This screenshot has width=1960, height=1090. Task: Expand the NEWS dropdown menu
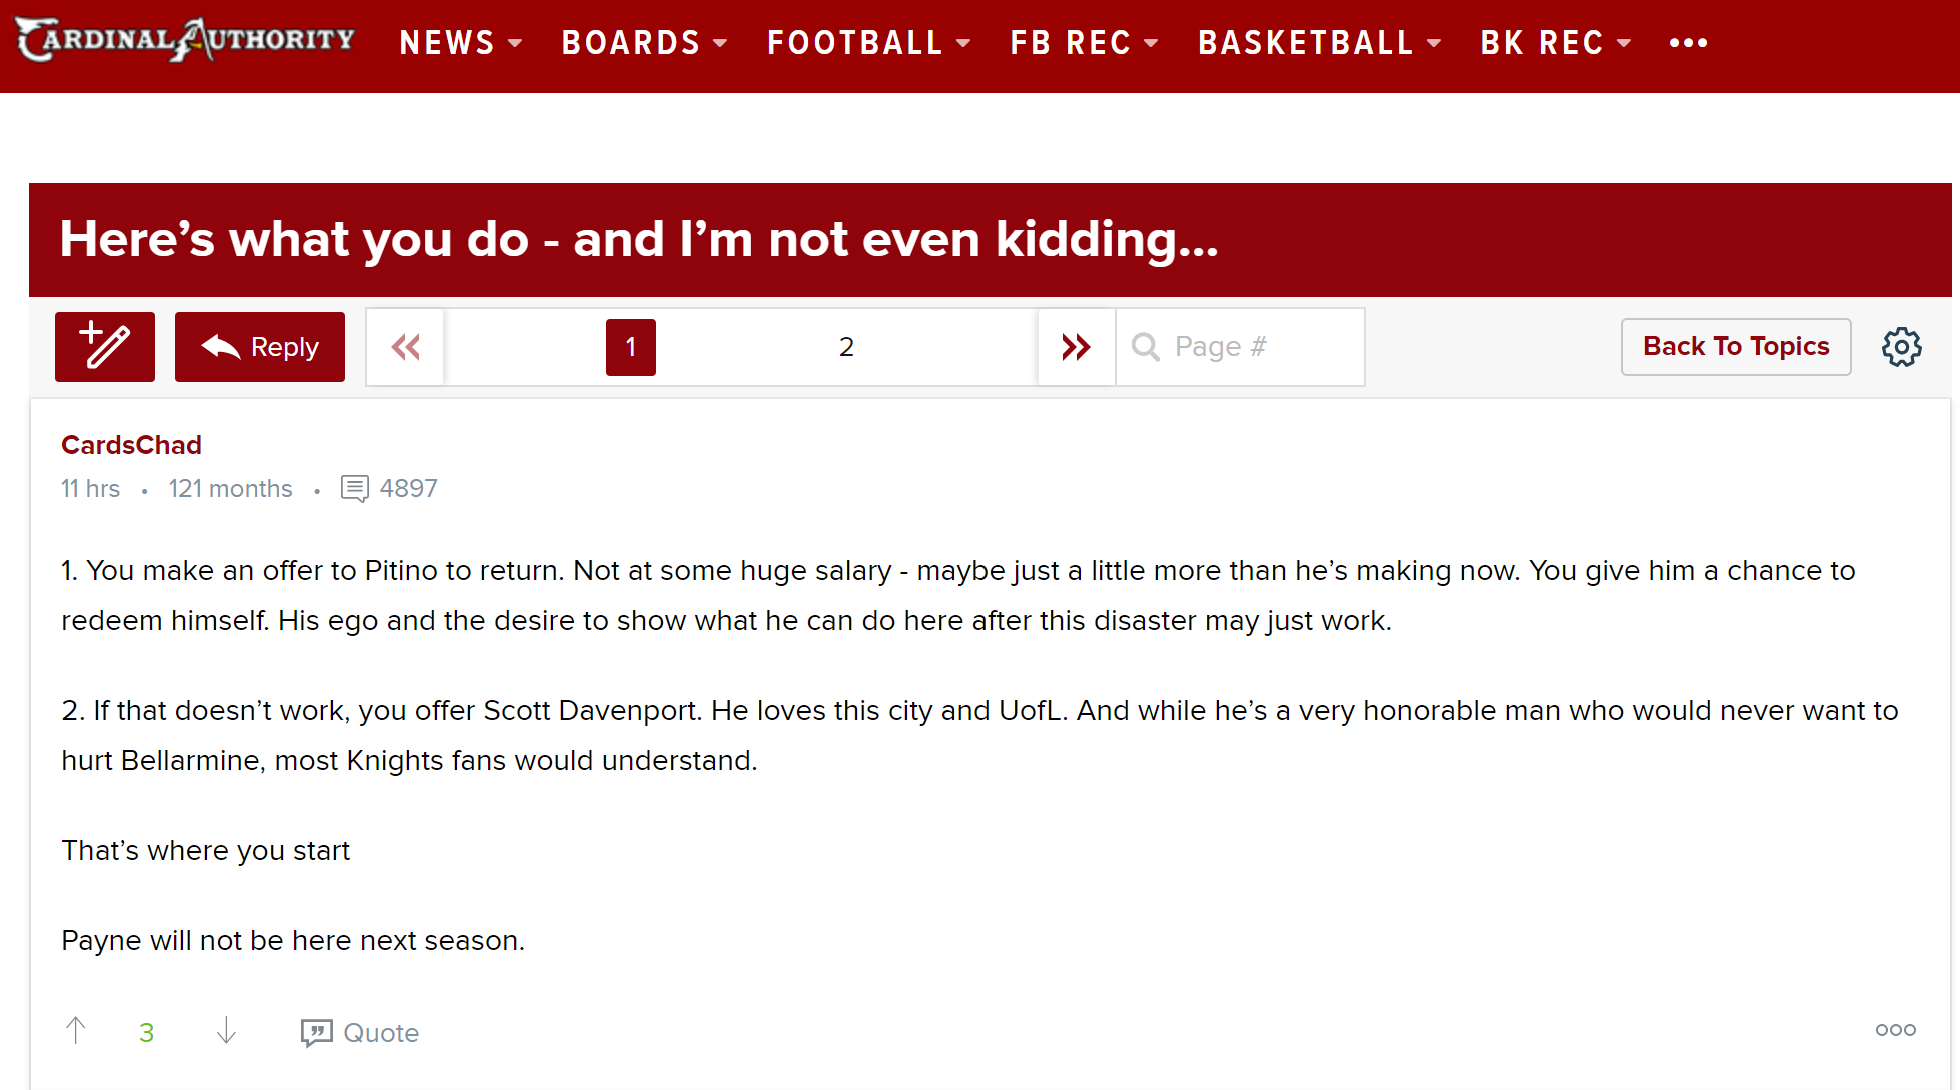(460, 43)
